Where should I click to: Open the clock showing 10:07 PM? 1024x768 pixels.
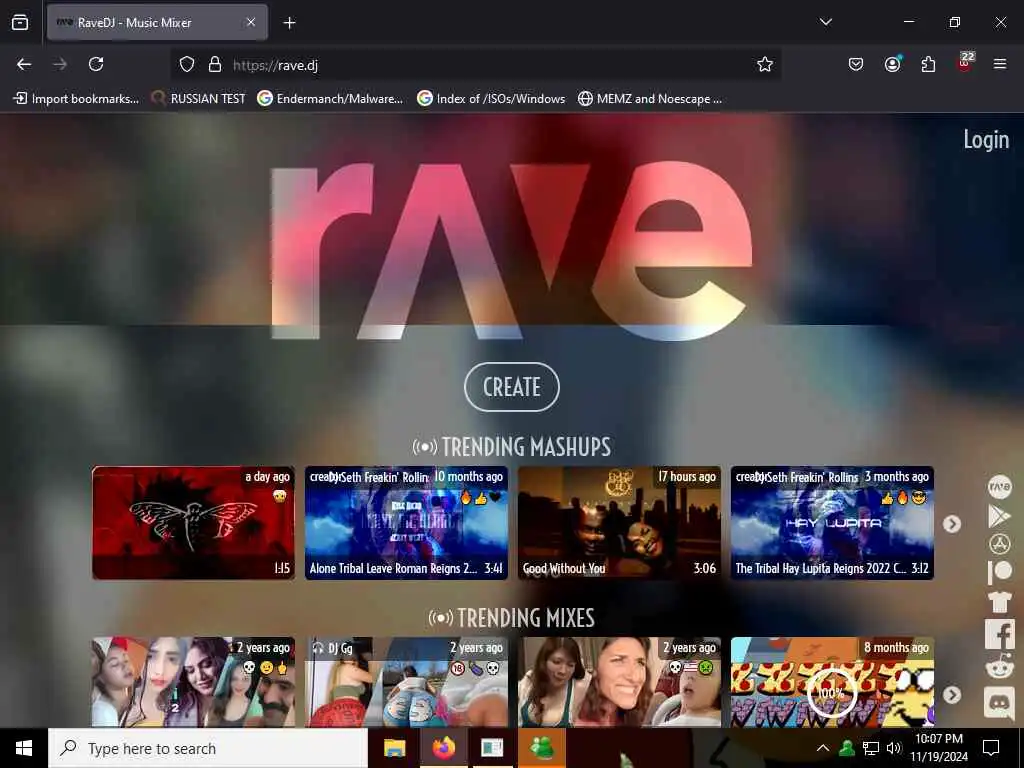(x=938, y=748)
